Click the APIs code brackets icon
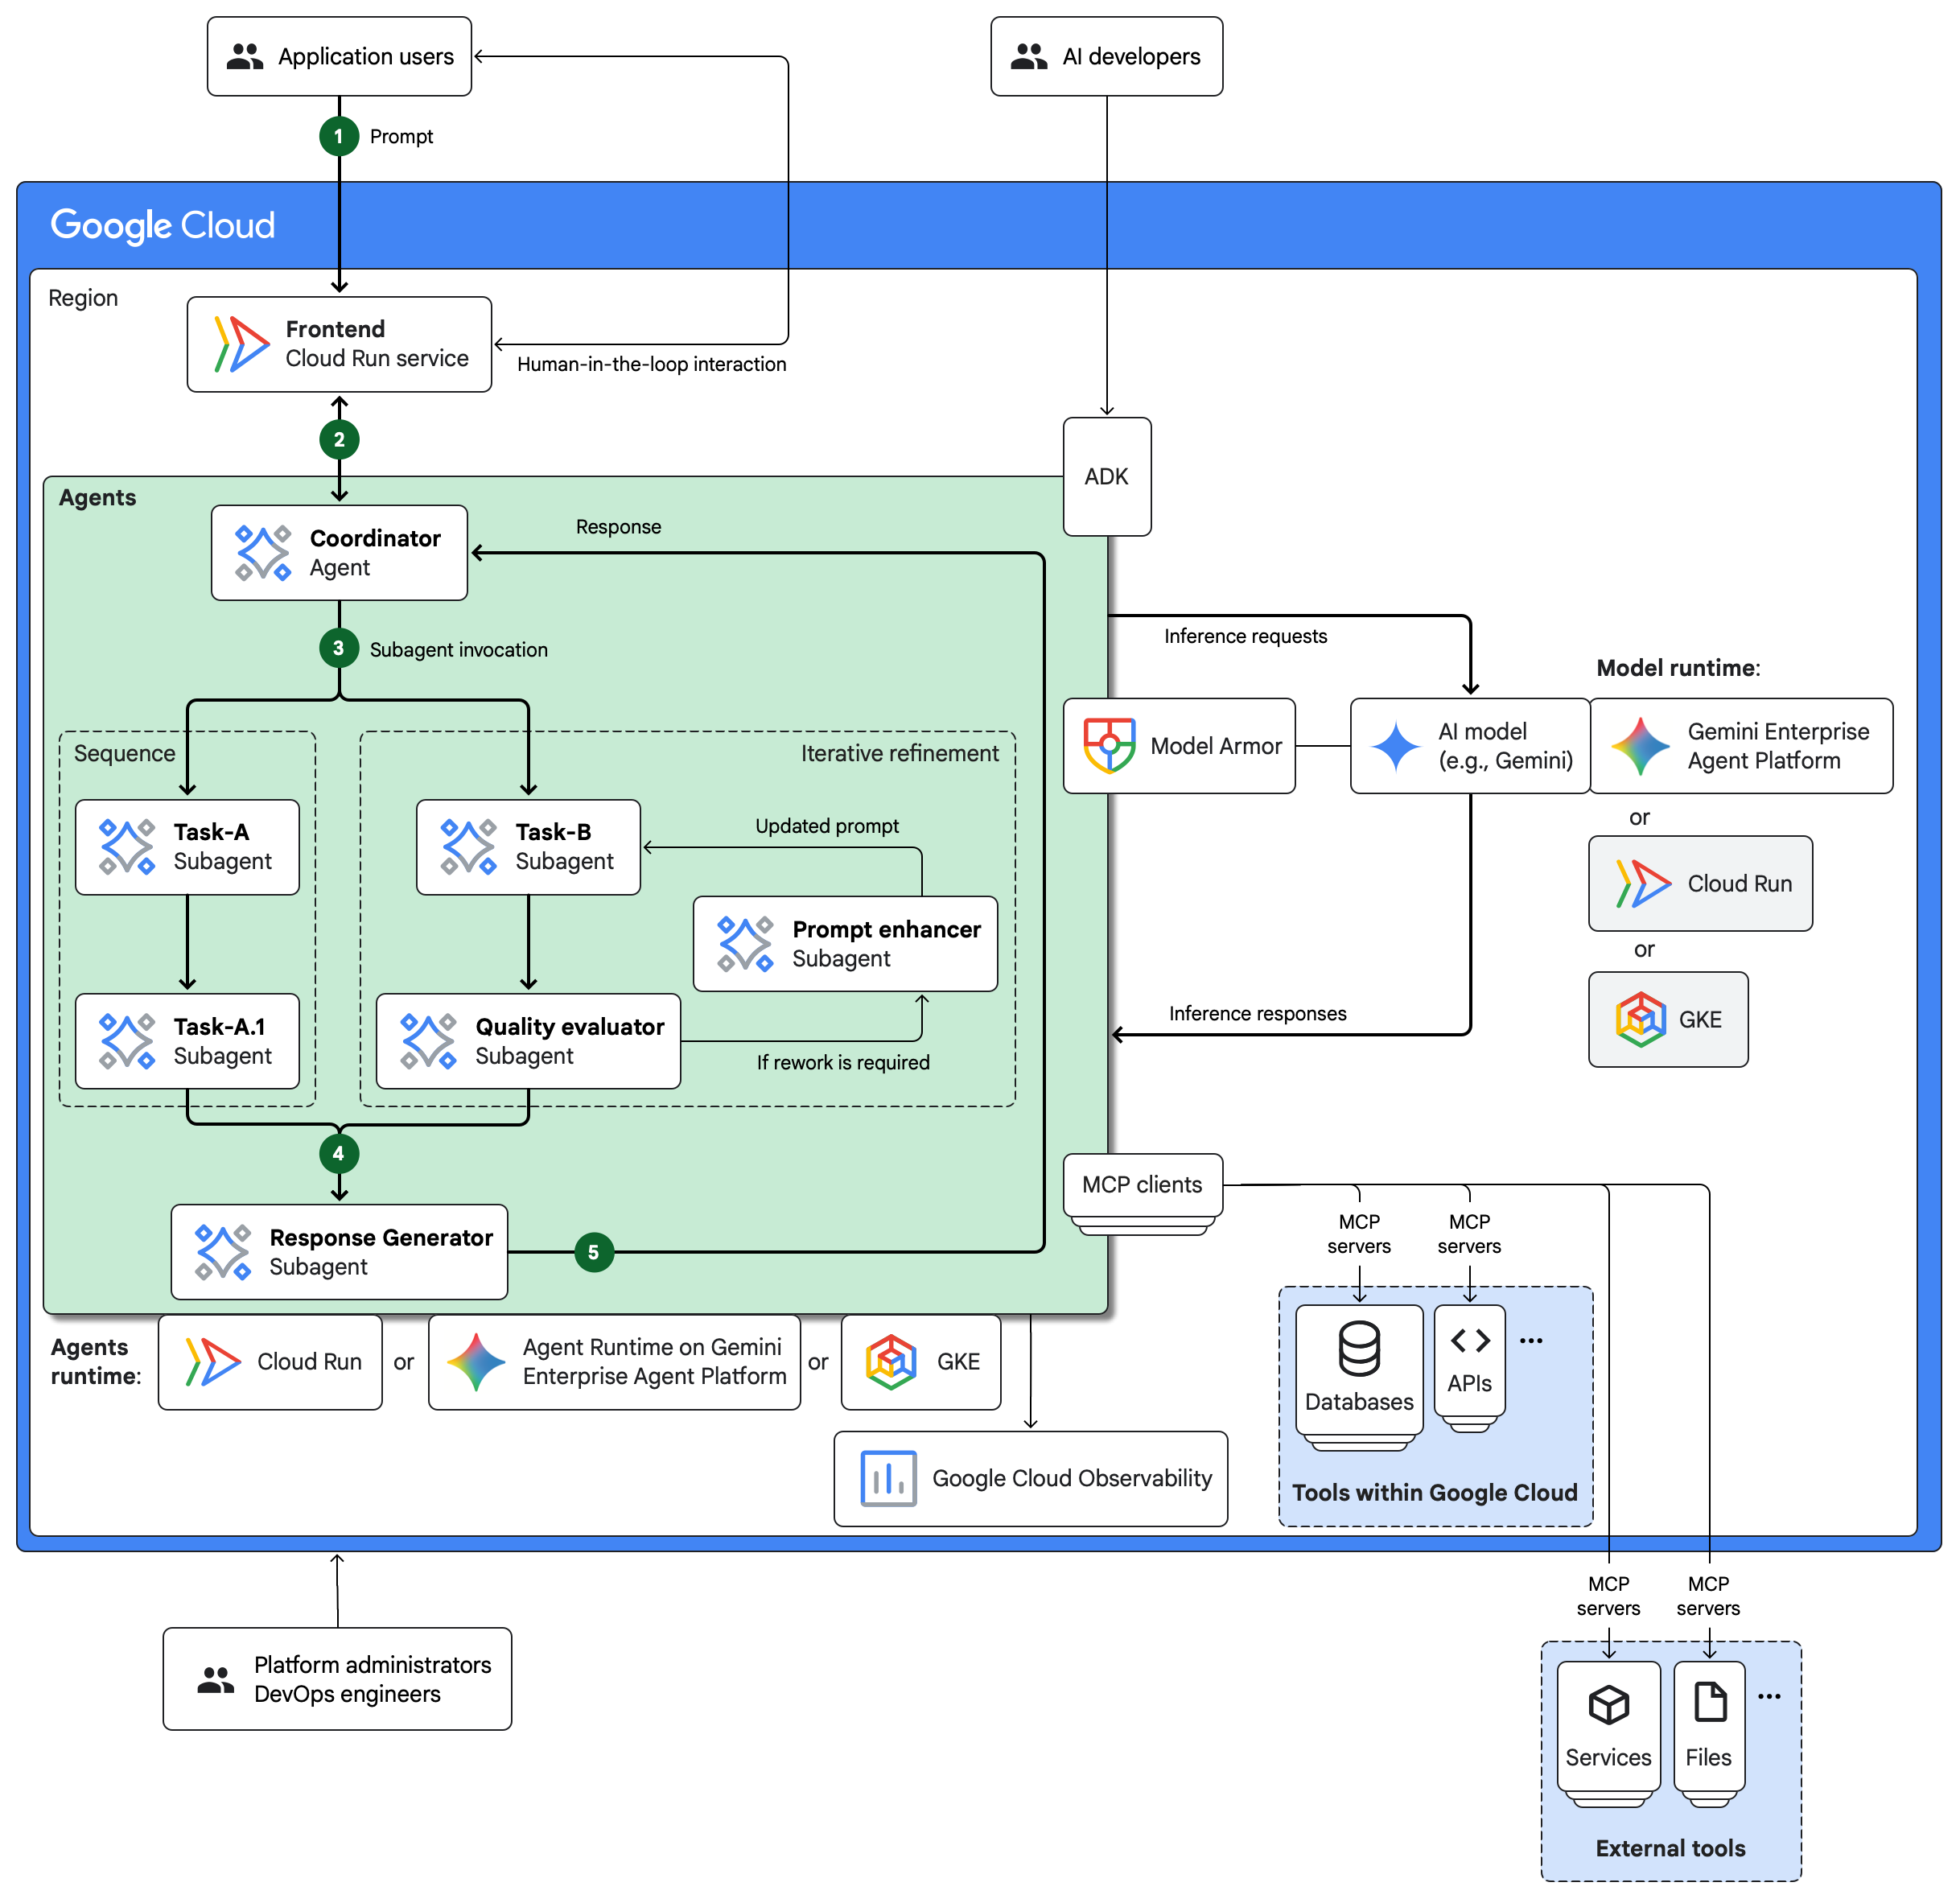This screenshot has height=1899, width=1960. click(1470, 1341)
